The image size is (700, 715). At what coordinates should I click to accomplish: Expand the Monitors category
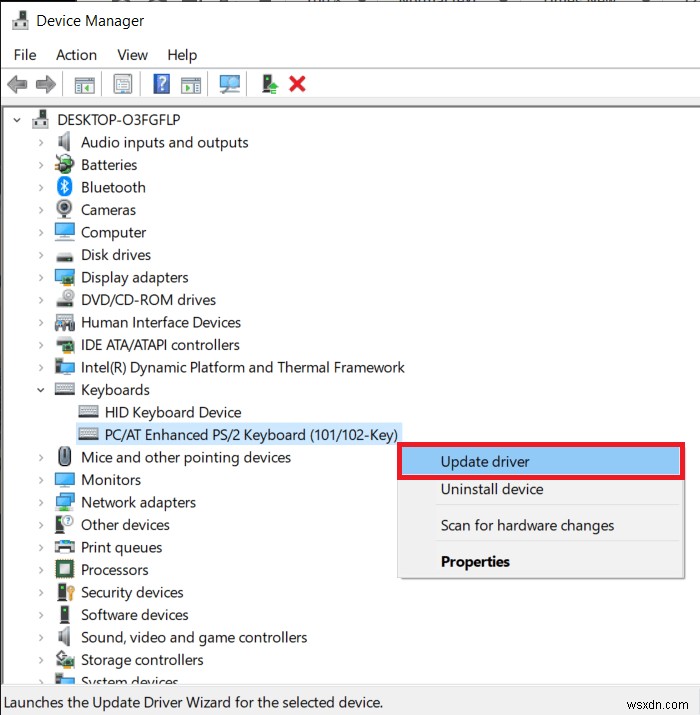pyautogui.click(x=41, y=480)
